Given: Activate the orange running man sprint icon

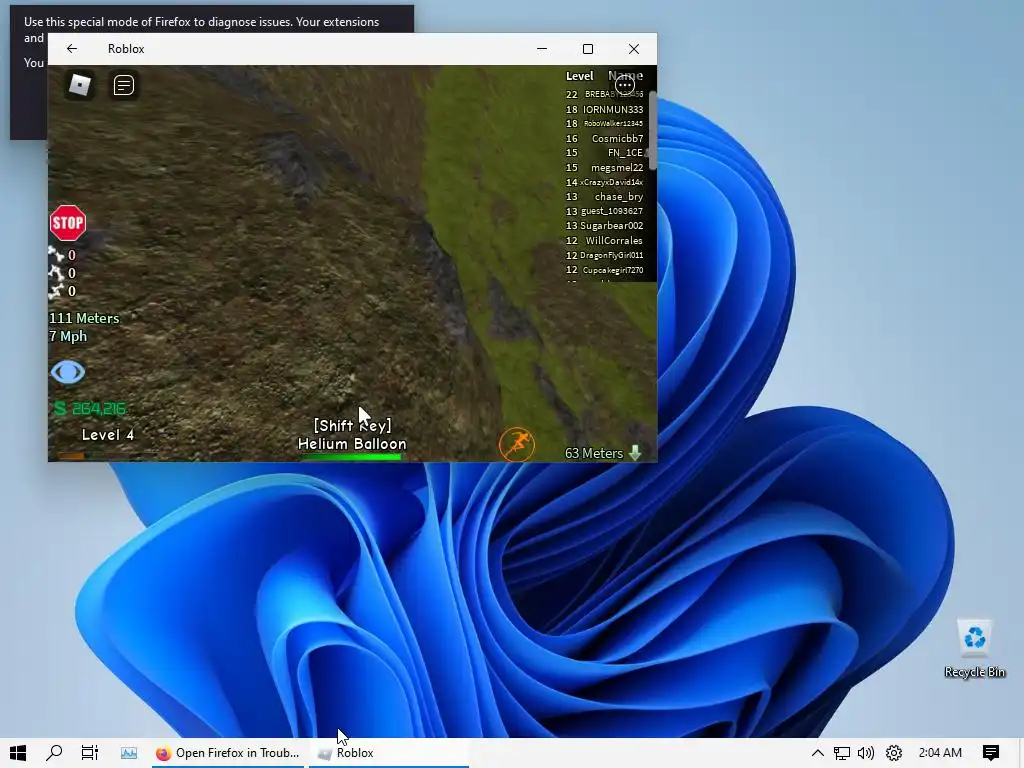Looking at the screenshot, I should (x=517, y=445).
